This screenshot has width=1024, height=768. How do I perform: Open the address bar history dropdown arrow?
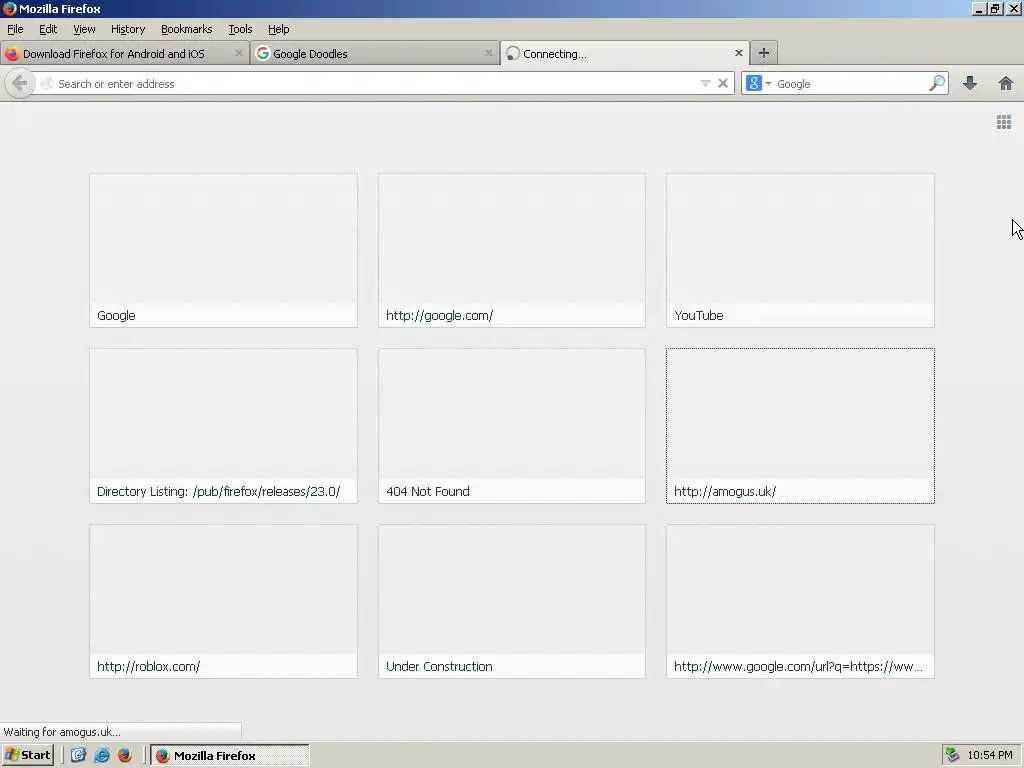(705, 84)
